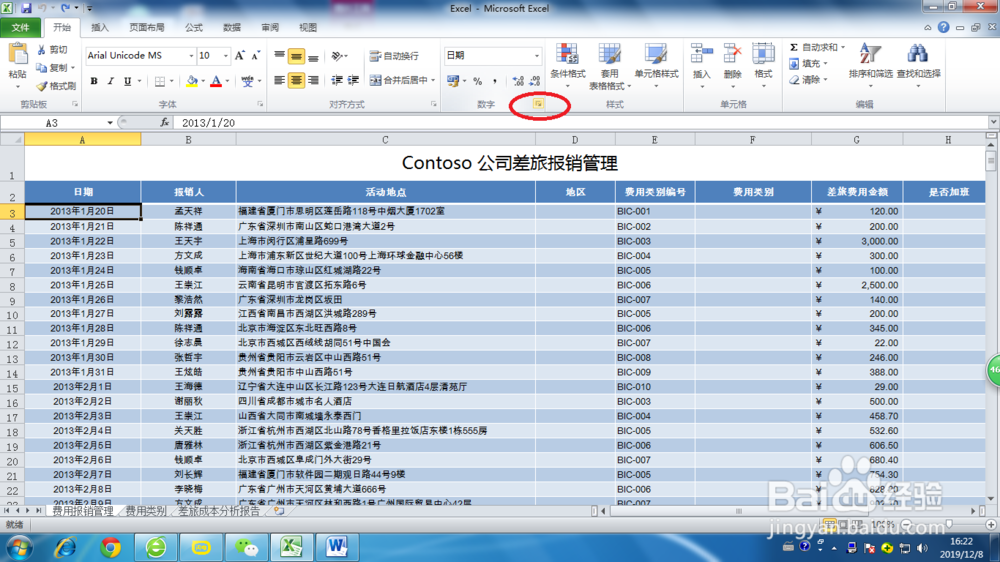
Task: Click the decrease decimal icon
Action: (x=534, y=81)
